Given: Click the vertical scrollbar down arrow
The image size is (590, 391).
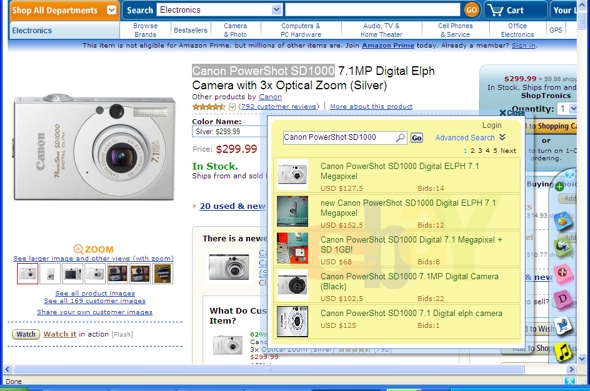Looking at the screenshot, I should (581, 358).
